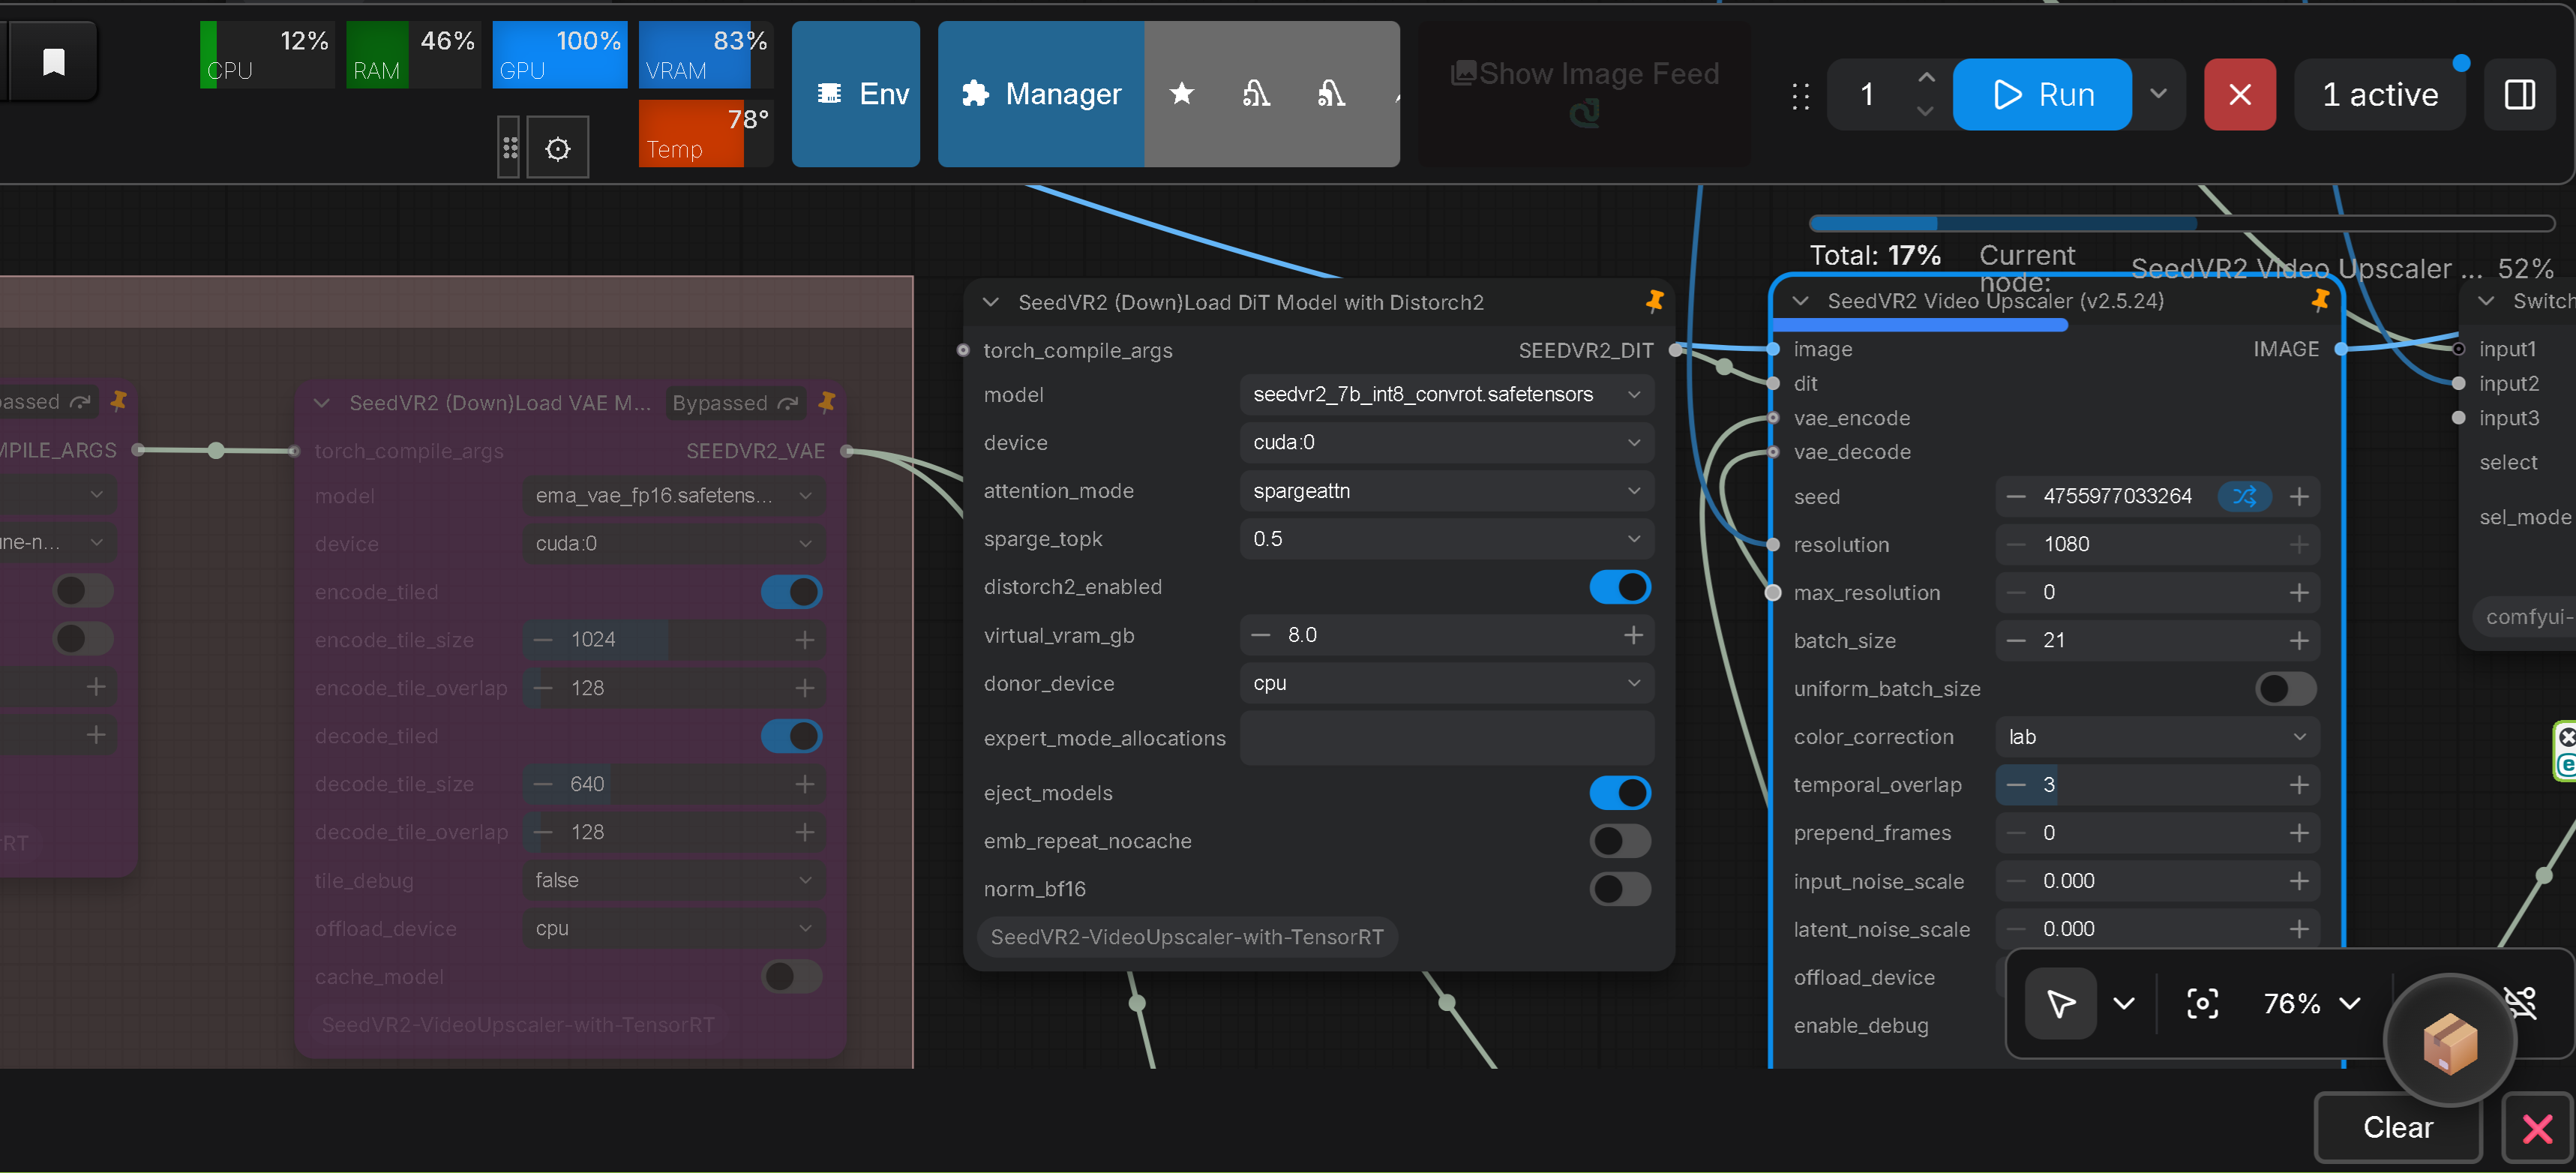Viewport: 2576px width, 1173px height.
Task: Open the resource monitor settings gear
Action: click(x=558, y=148)
